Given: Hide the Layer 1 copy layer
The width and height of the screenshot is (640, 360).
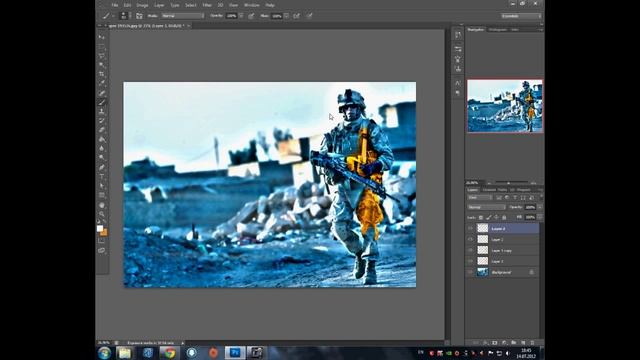Looking at the screenshot, I should pyautogui.click(x=470, y=250).
